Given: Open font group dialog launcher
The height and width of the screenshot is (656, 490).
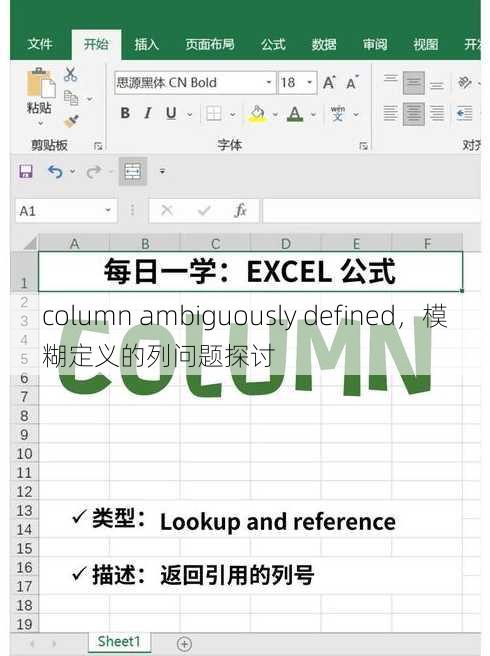Looking at the screenshot, I should point(363,146).
